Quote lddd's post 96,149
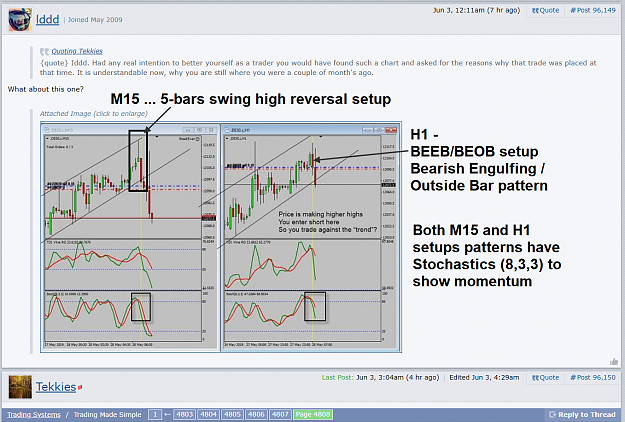This screenshot has width=625, height=422. [545, 10]
